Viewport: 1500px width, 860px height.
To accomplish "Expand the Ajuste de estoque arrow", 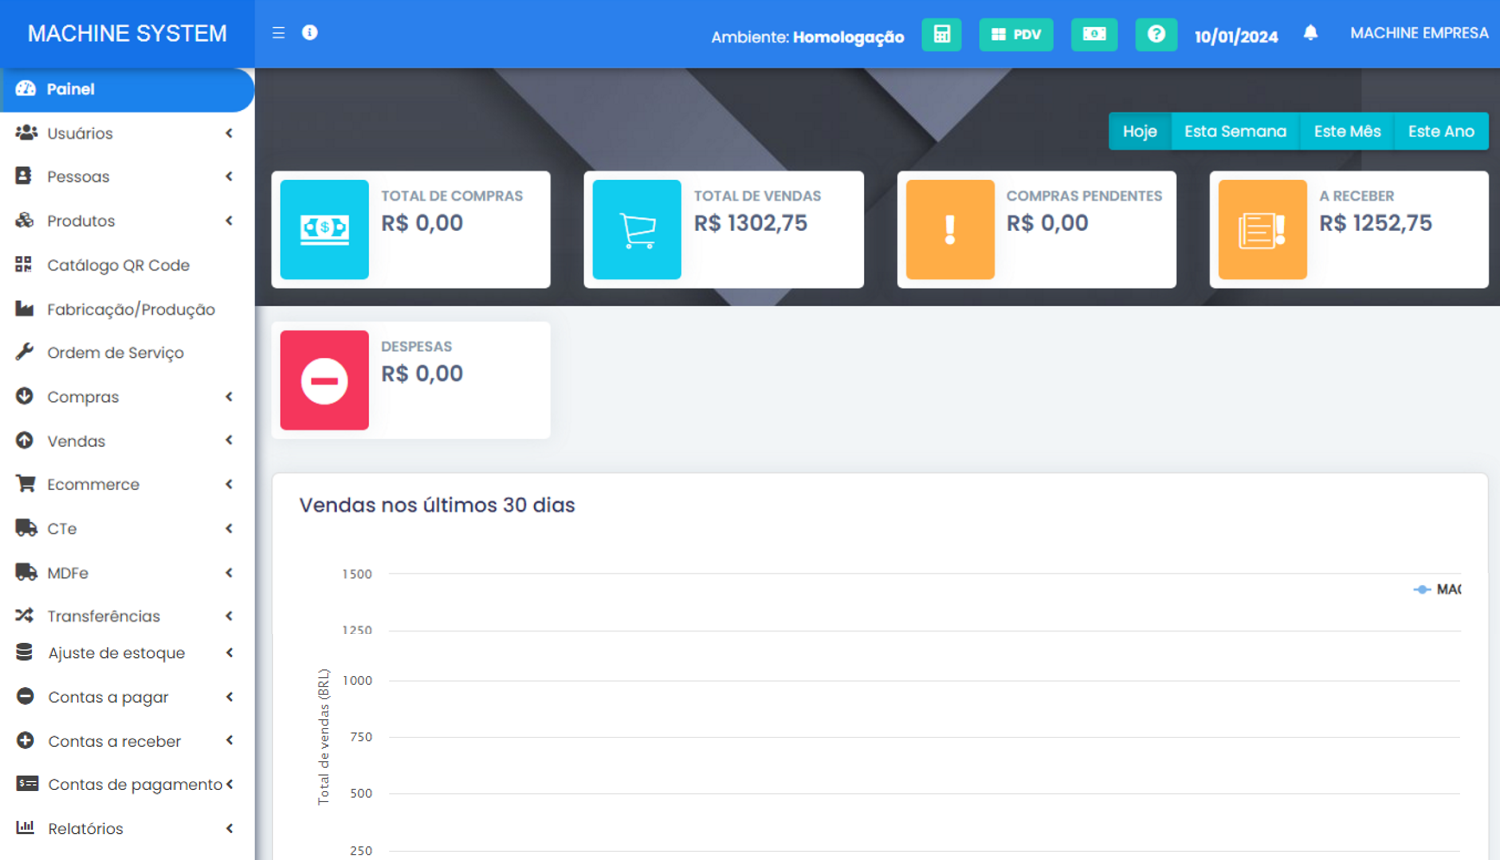I will coord(229,653).
